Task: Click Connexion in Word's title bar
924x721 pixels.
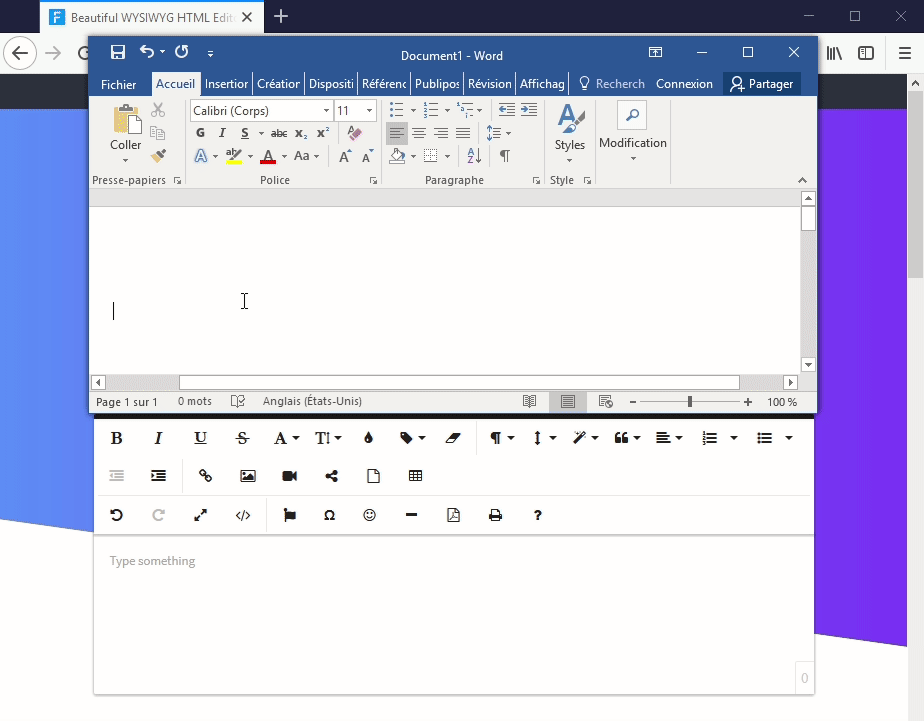Action: (684, 84)
